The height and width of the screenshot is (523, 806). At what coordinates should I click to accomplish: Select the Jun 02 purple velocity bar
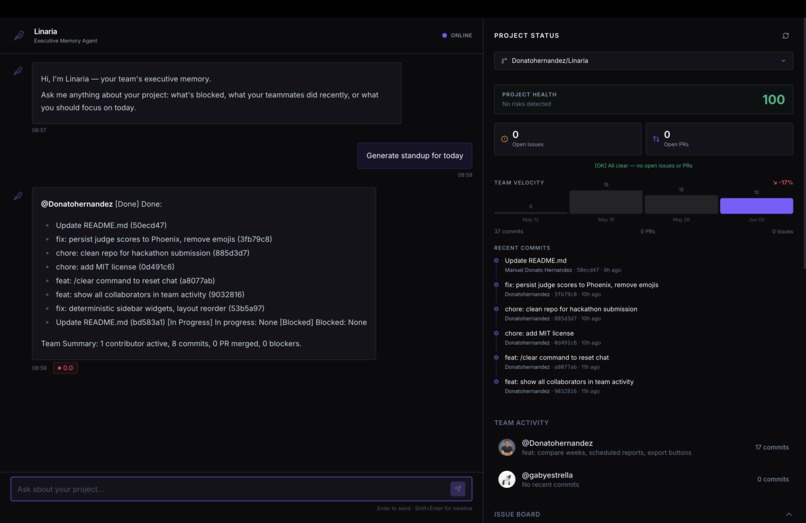click(756, 206)
